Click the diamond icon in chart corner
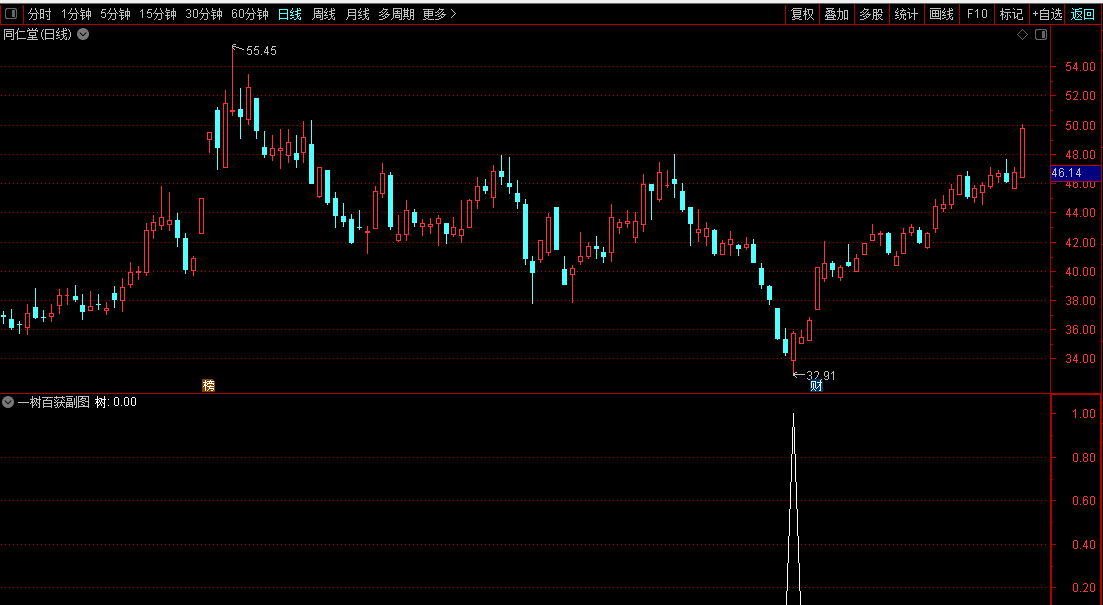 coord(1023,34)
